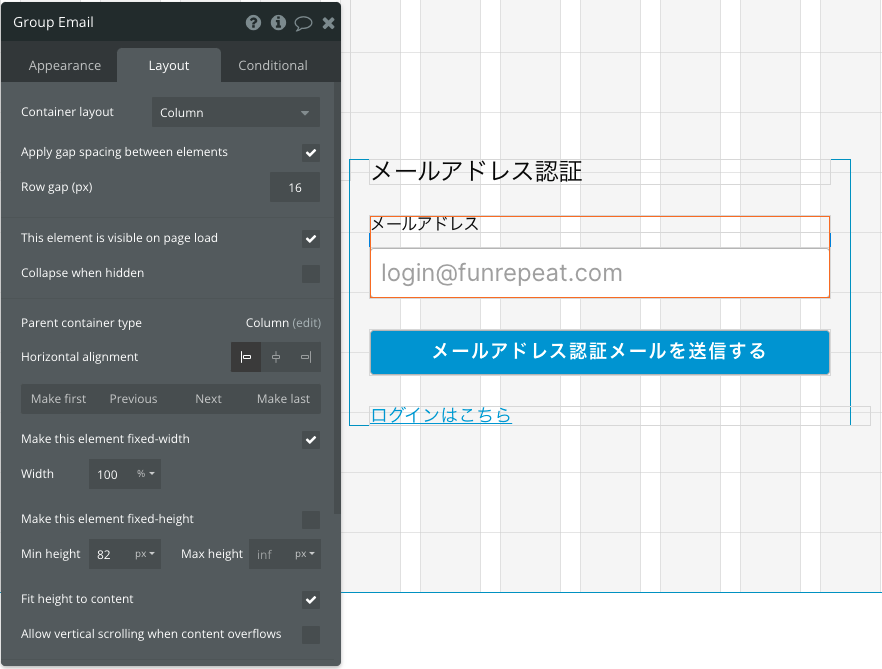Click the (edit) parent container link
The image size is (882, 669).
coord(307,323)
